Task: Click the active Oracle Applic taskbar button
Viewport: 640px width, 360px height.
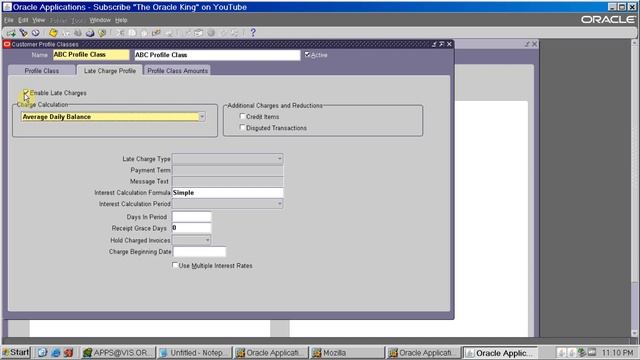Action: point(500,353)
